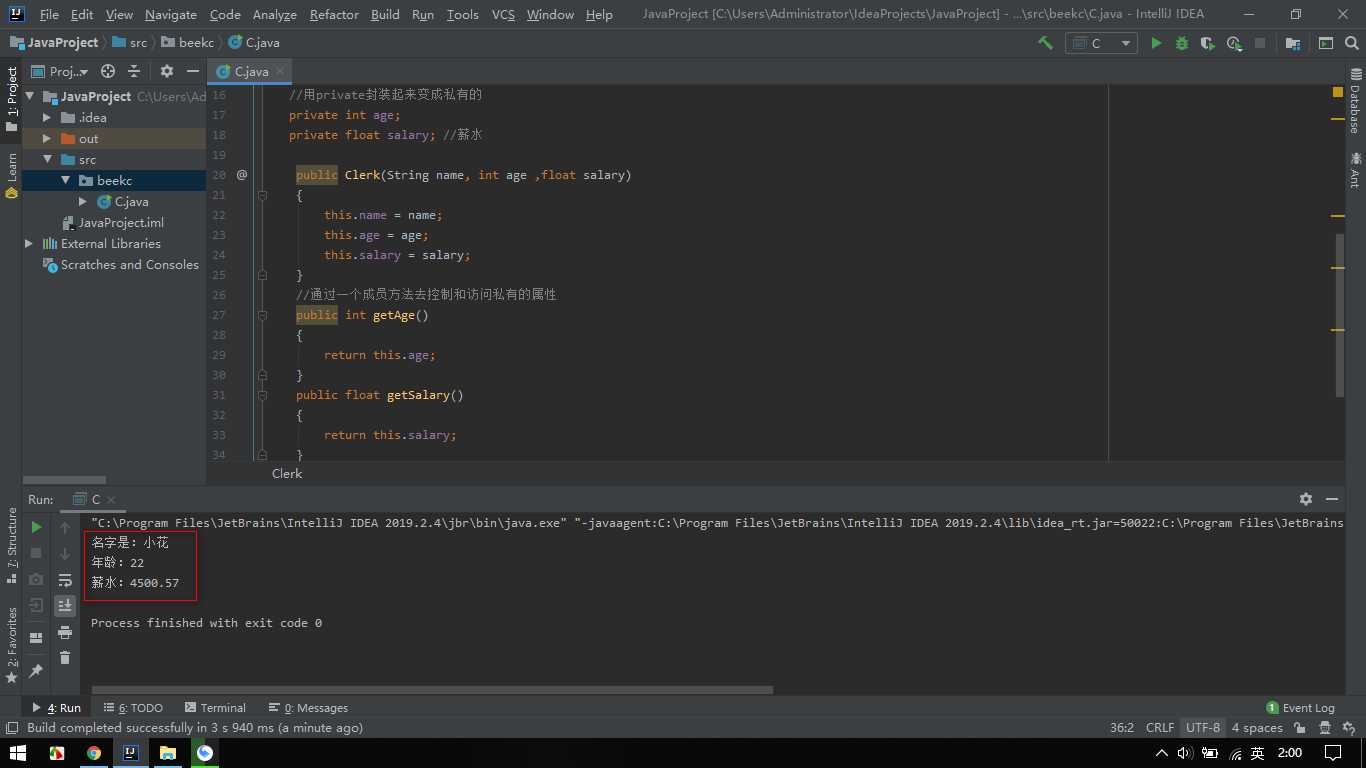
Task: Toggle the 2: Favorites tool window
Action: coord(12,645)
